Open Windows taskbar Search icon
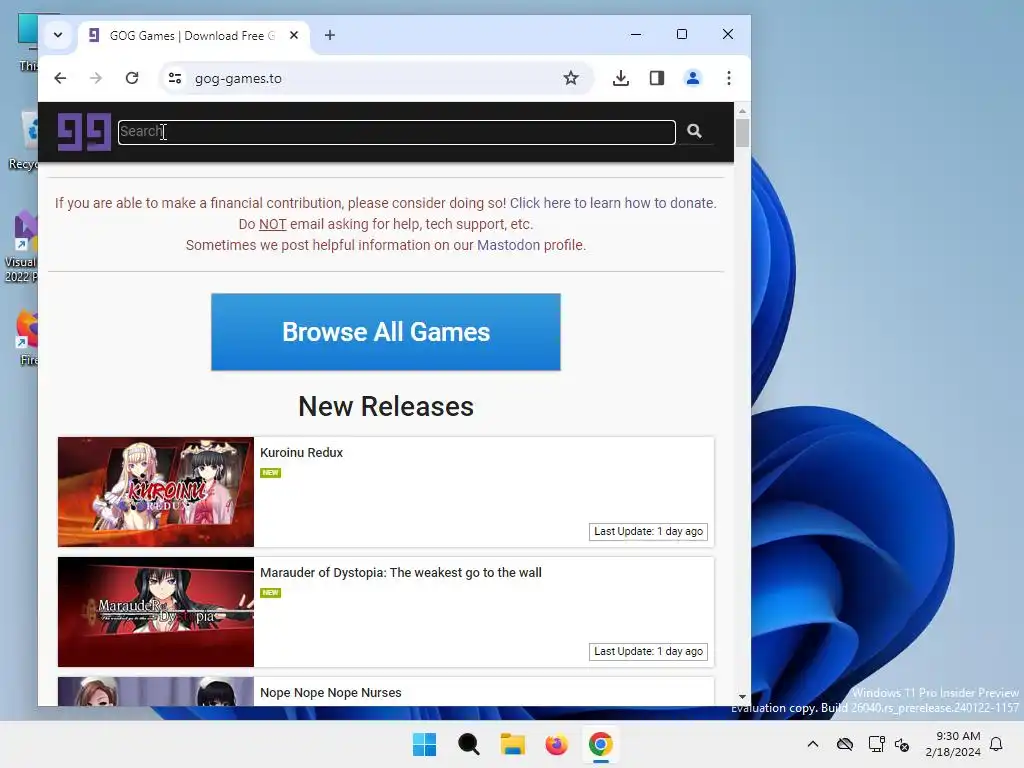1024x768 pixels. coord(468,744)
